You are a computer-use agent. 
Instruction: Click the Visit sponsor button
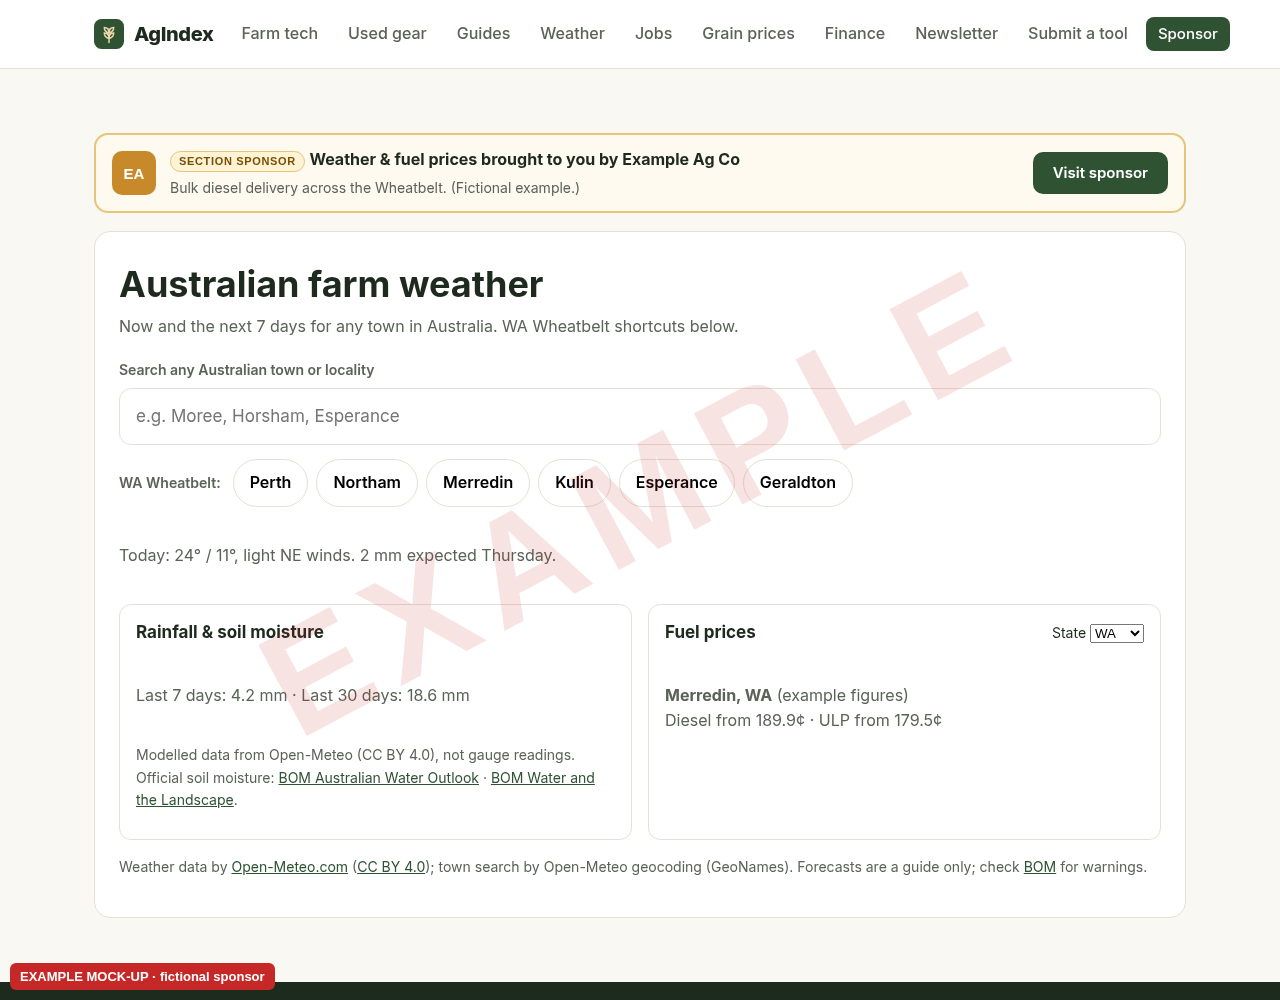tap(1100, 173)
